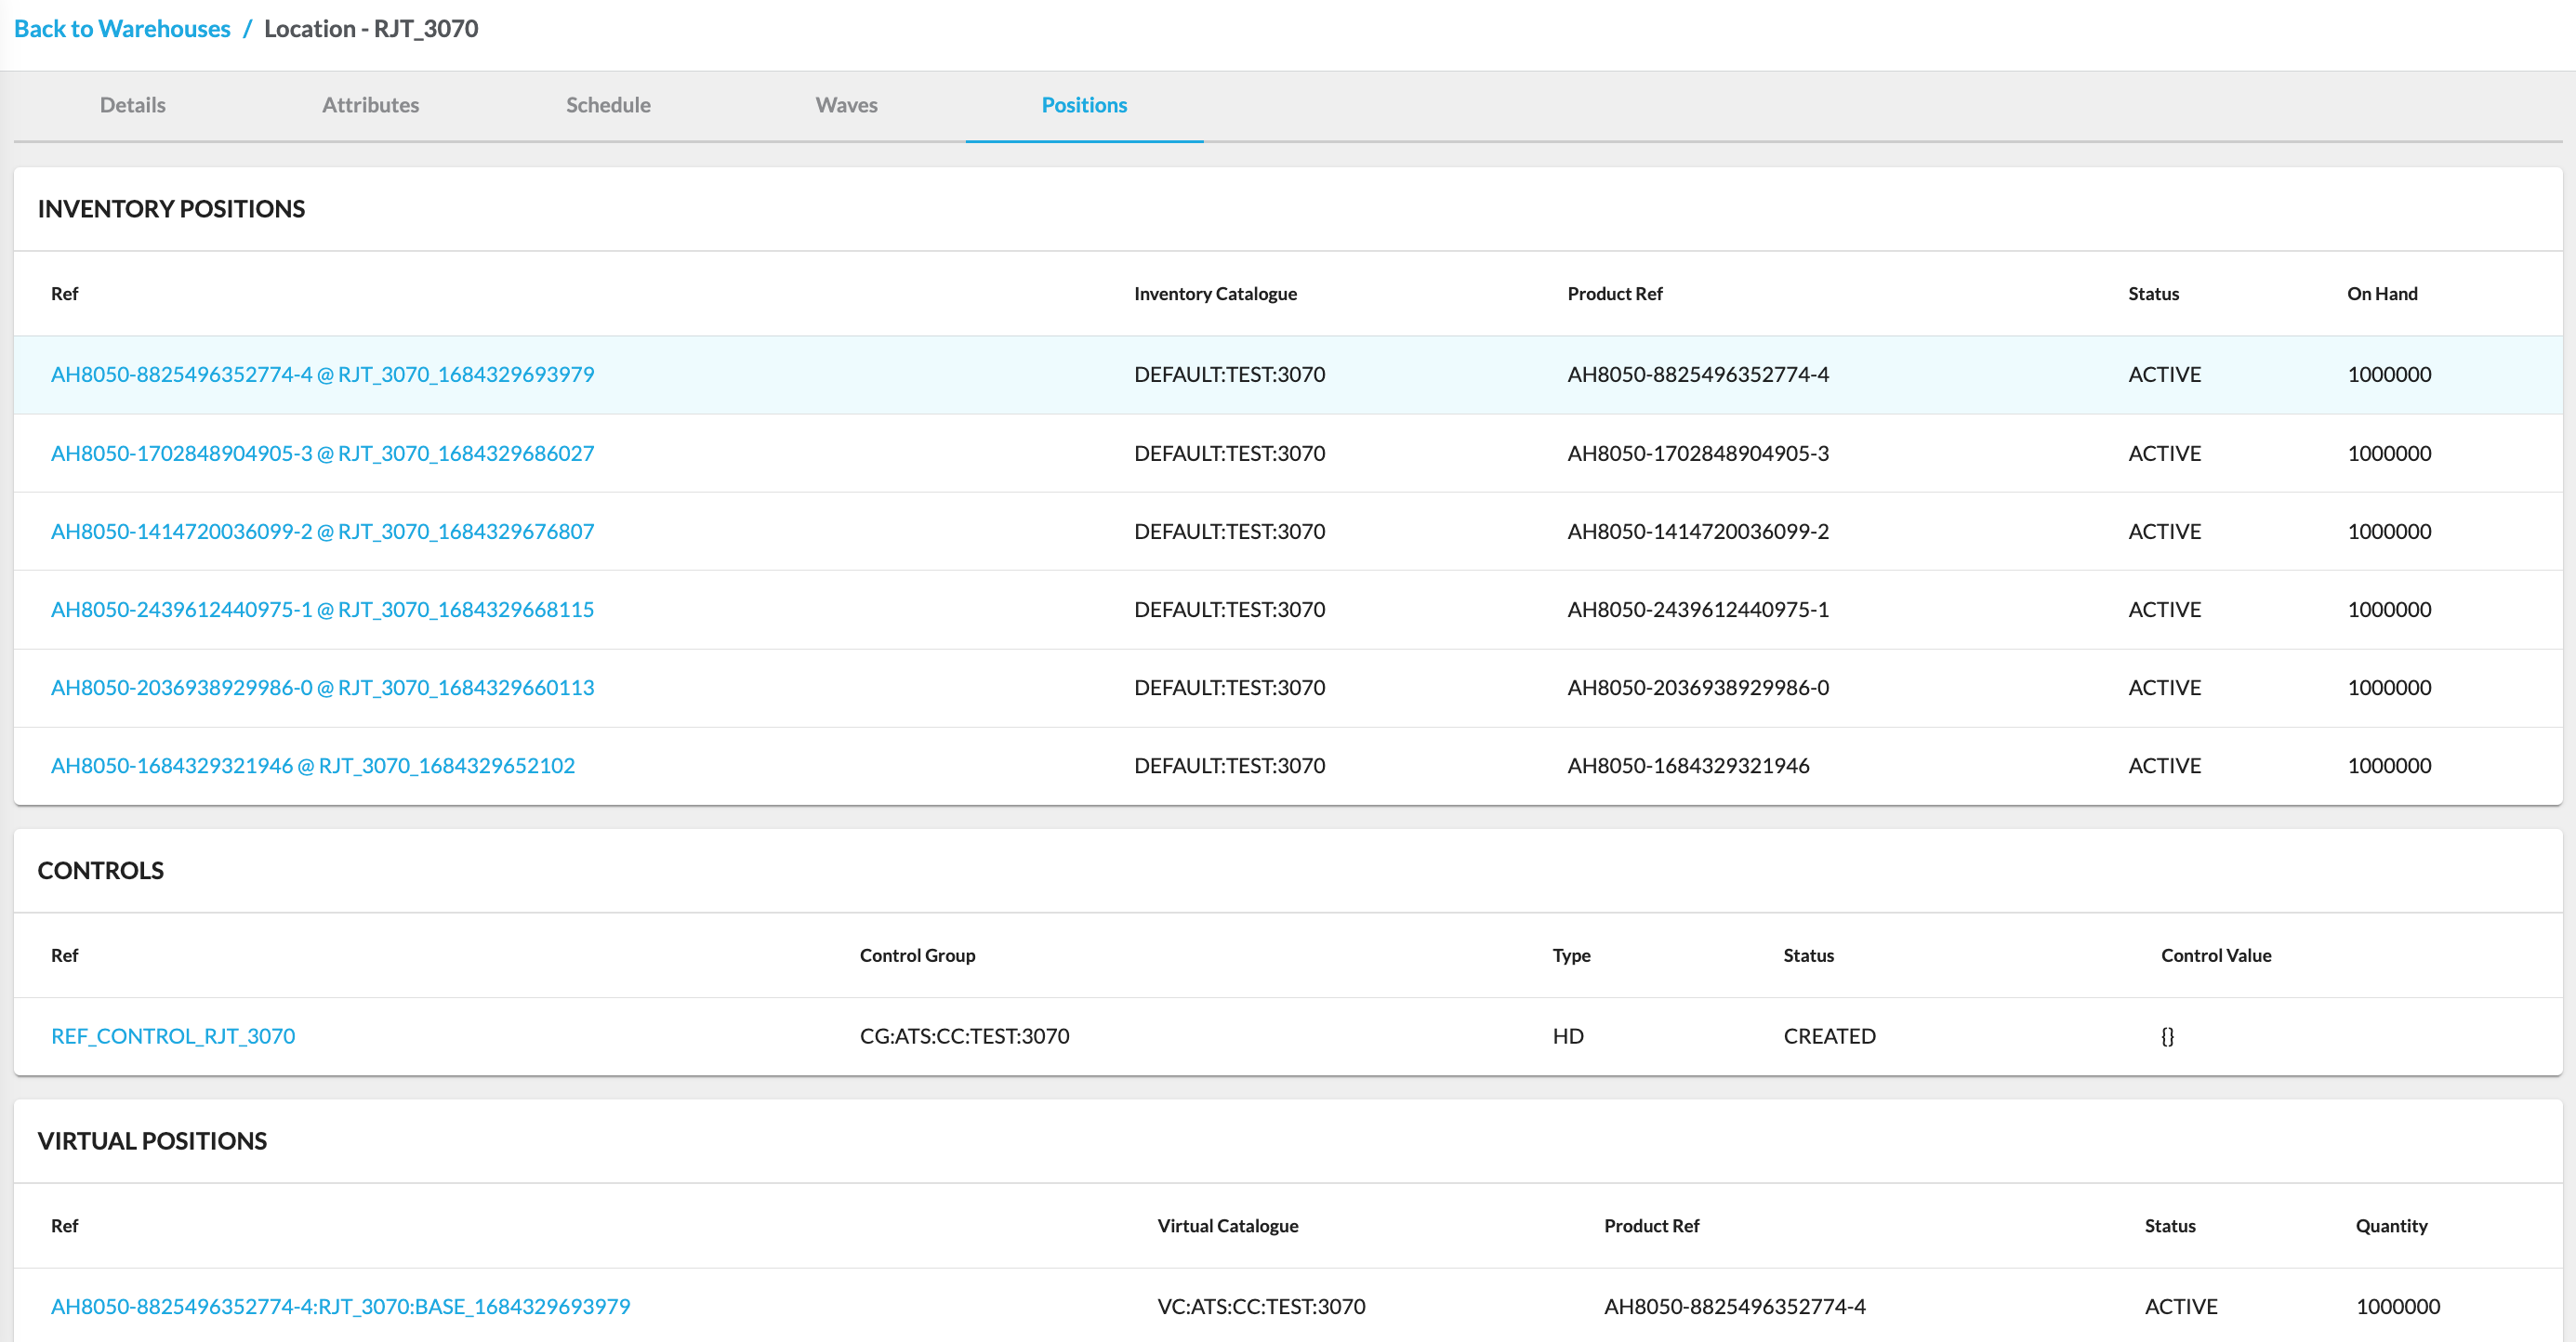Select the Waves tab
2576x1342 pixels.
point(847,104)
